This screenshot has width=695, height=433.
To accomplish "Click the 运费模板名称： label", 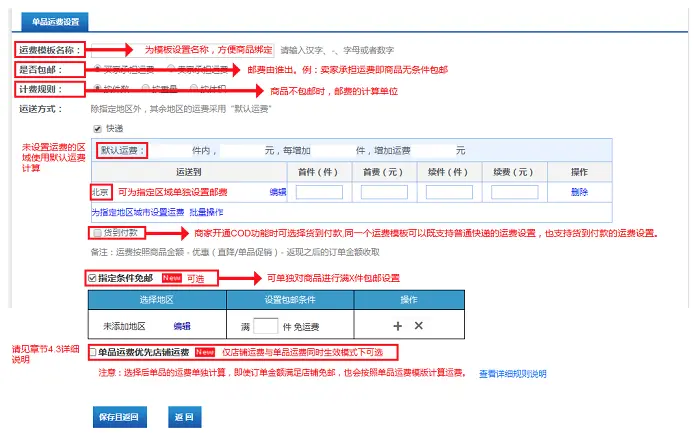I will [50, 50].
